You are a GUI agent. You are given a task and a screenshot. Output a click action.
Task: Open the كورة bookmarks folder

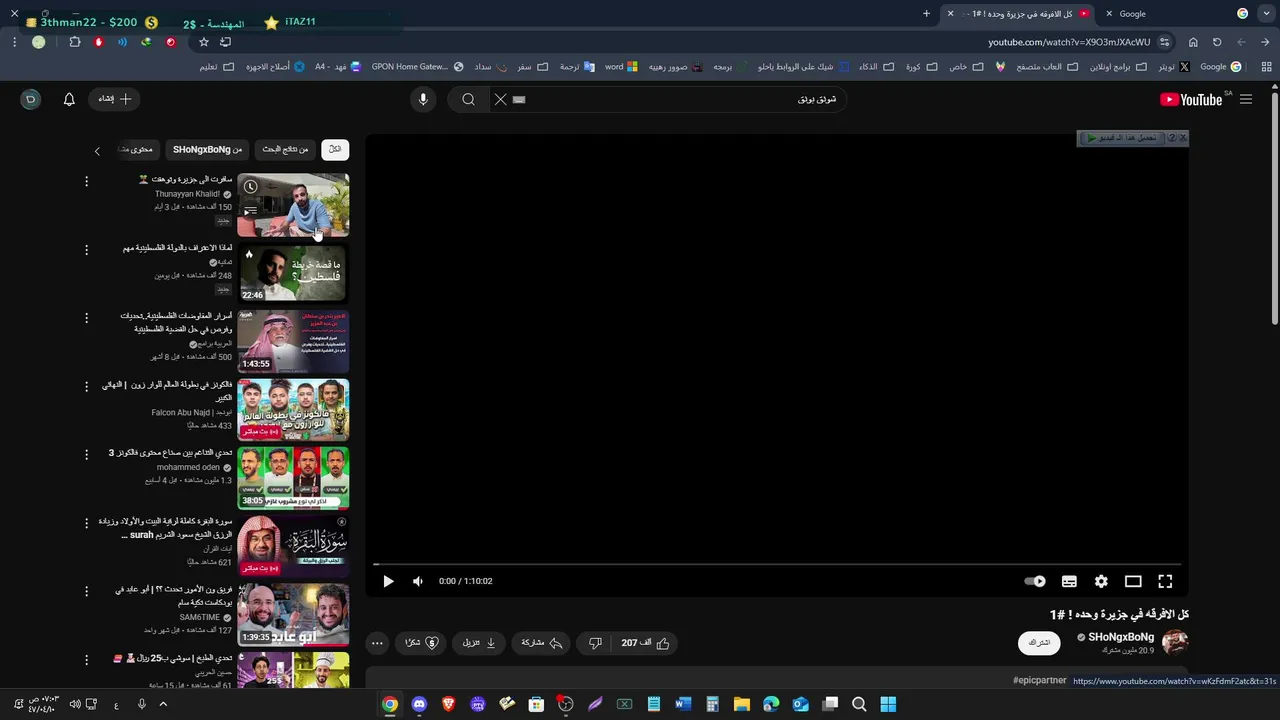pyautogui.click(x=920, y=67)
